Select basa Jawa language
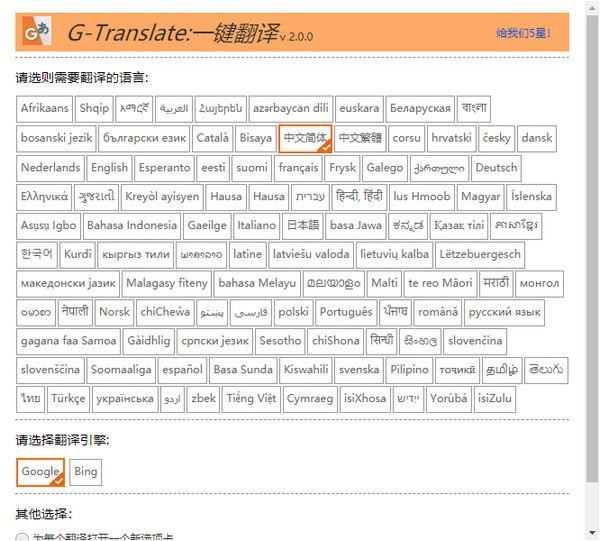The image size is (600, 541). click(355, 226)
